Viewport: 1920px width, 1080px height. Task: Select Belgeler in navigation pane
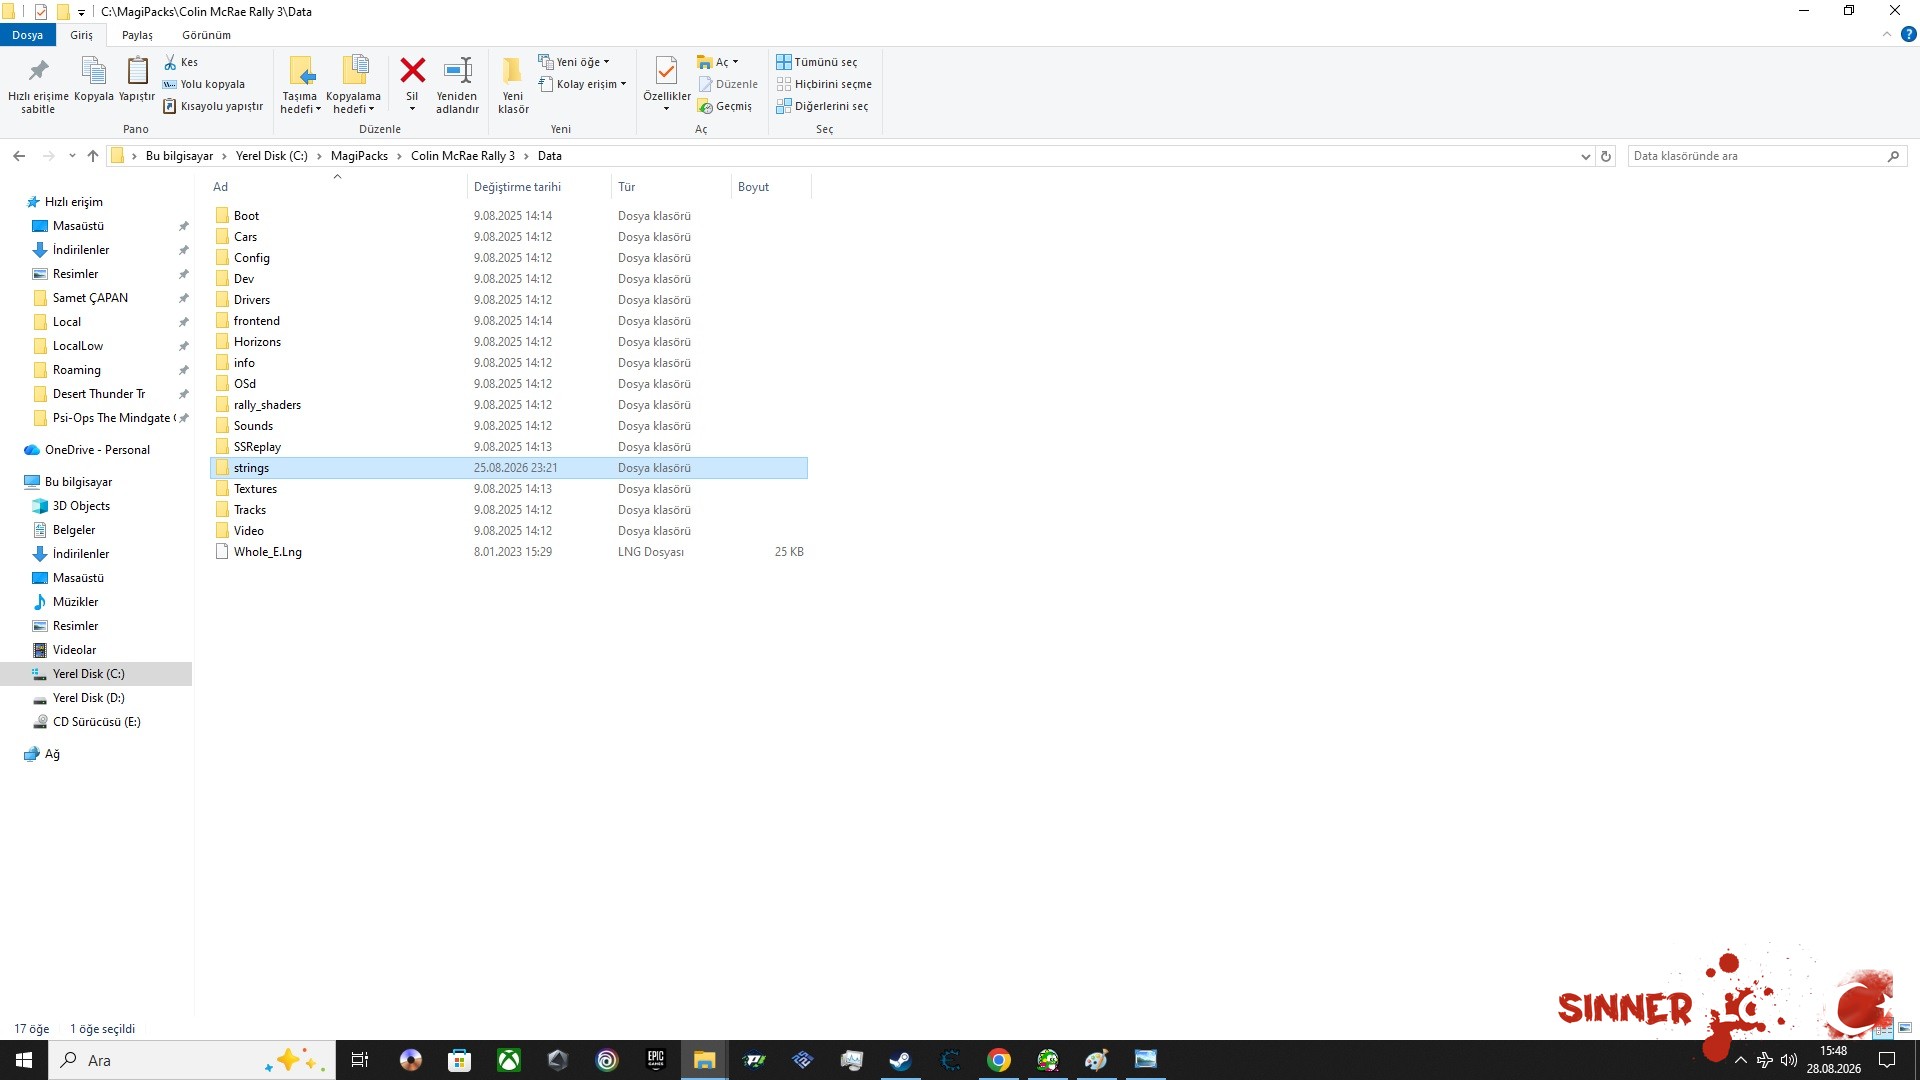[x=73, y=530]
